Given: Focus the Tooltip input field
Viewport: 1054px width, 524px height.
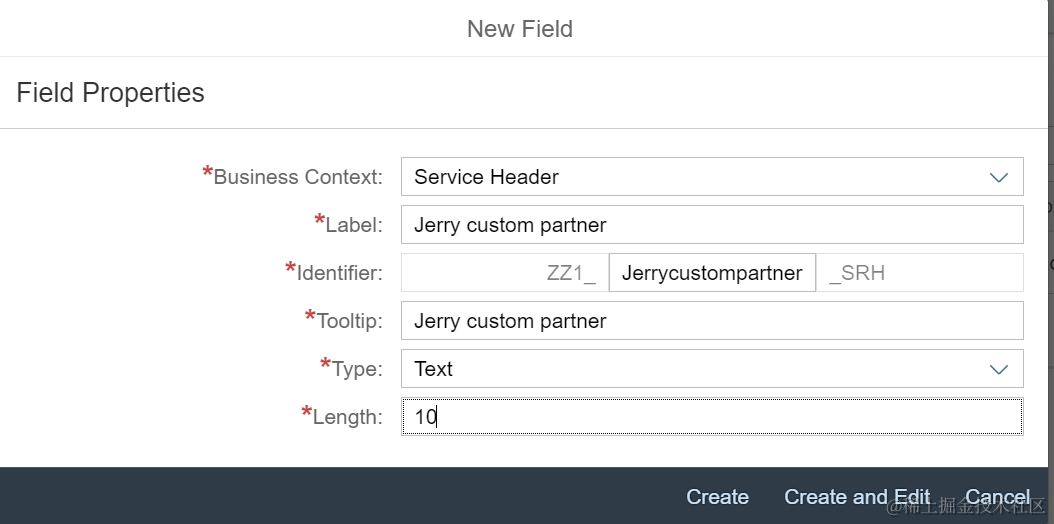Looking at the screenshot, I should (711, 321).
